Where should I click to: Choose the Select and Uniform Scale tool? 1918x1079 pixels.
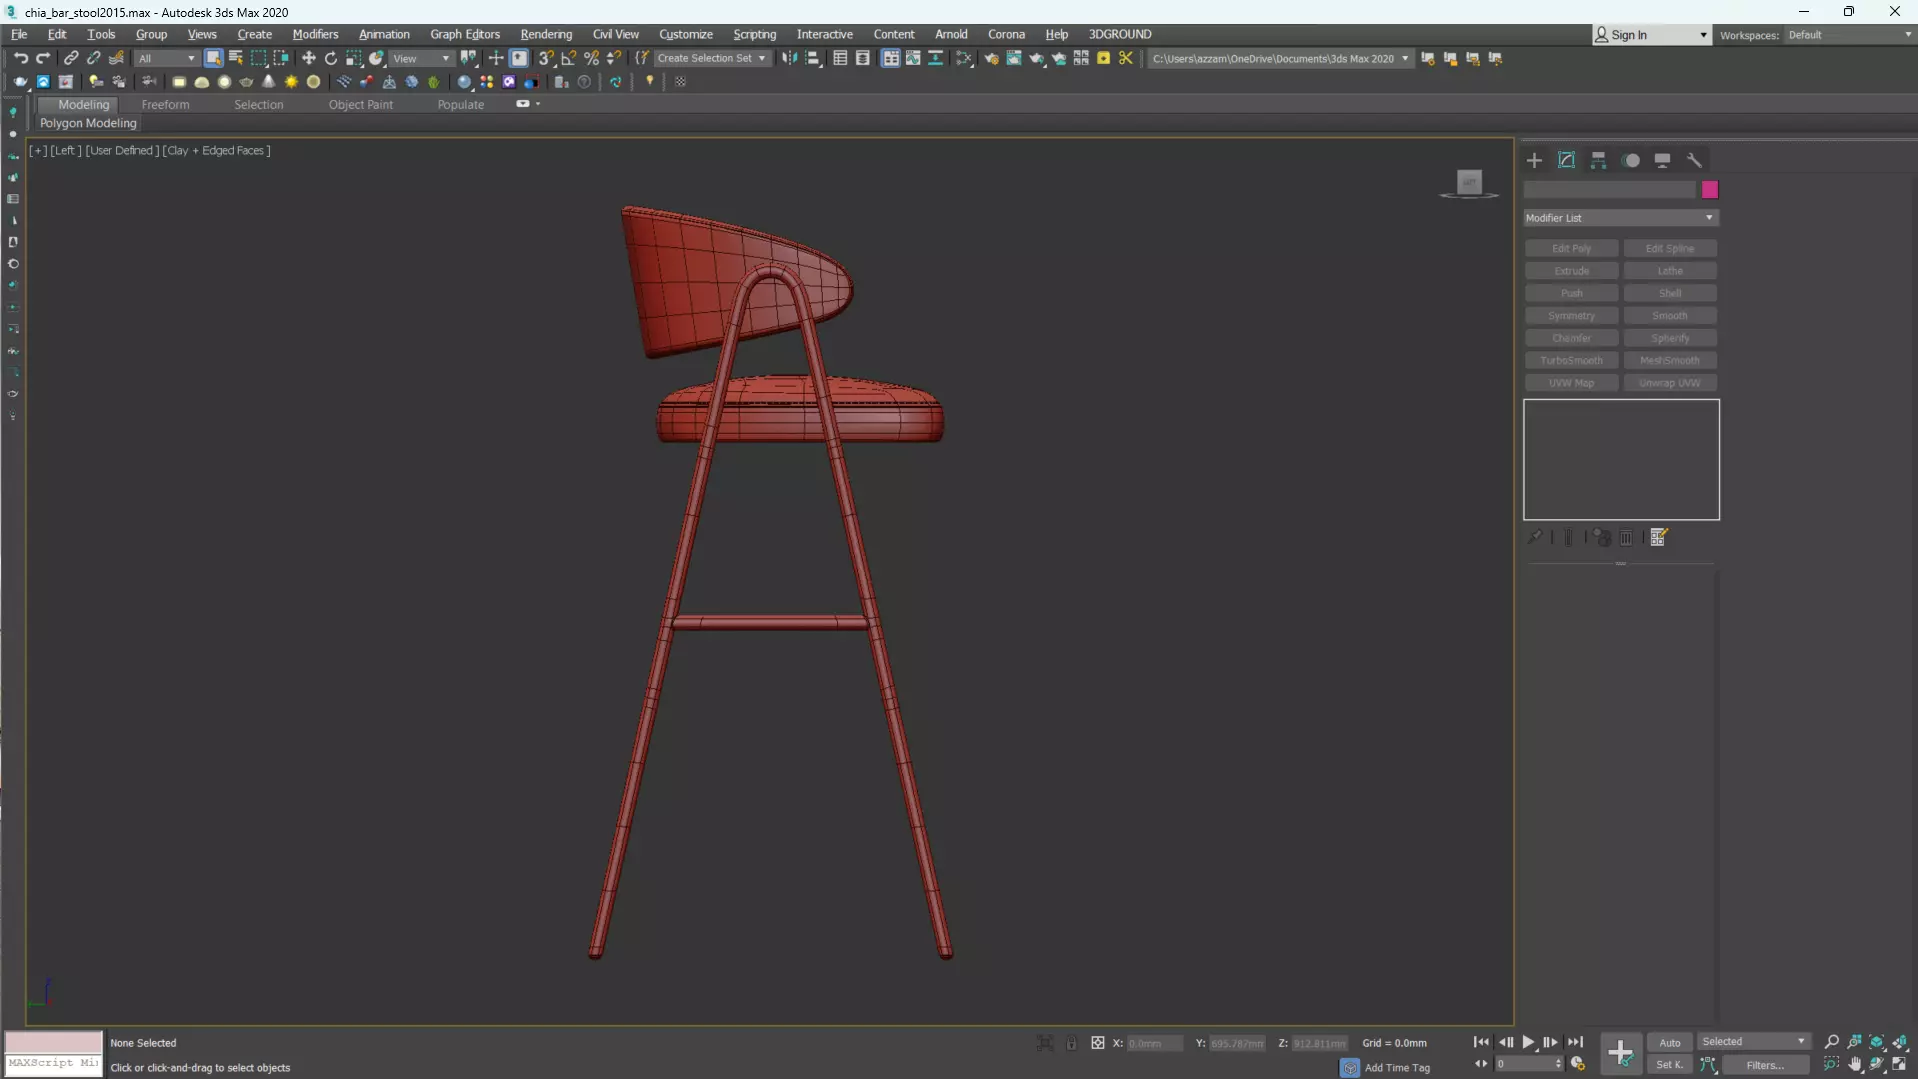[354, 58]
